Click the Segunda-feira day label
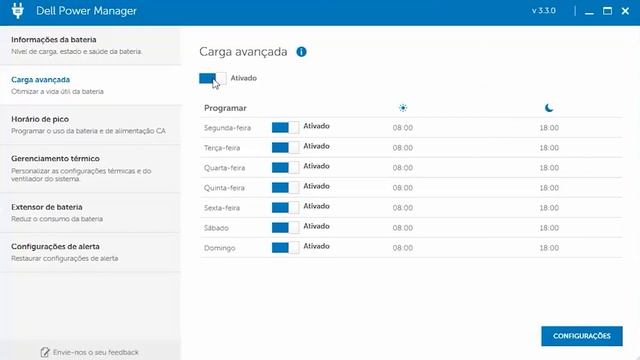Image resolution: width=640 pixels, height=360 pixels. coord(227,128)
